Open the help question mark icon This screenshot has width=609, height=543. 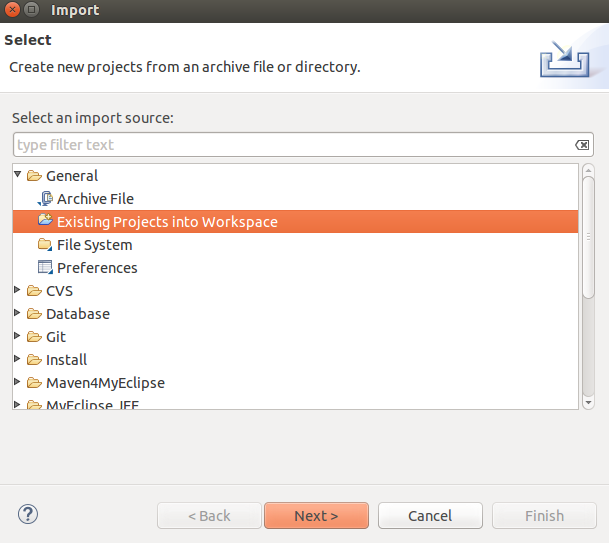click(27, 515)
